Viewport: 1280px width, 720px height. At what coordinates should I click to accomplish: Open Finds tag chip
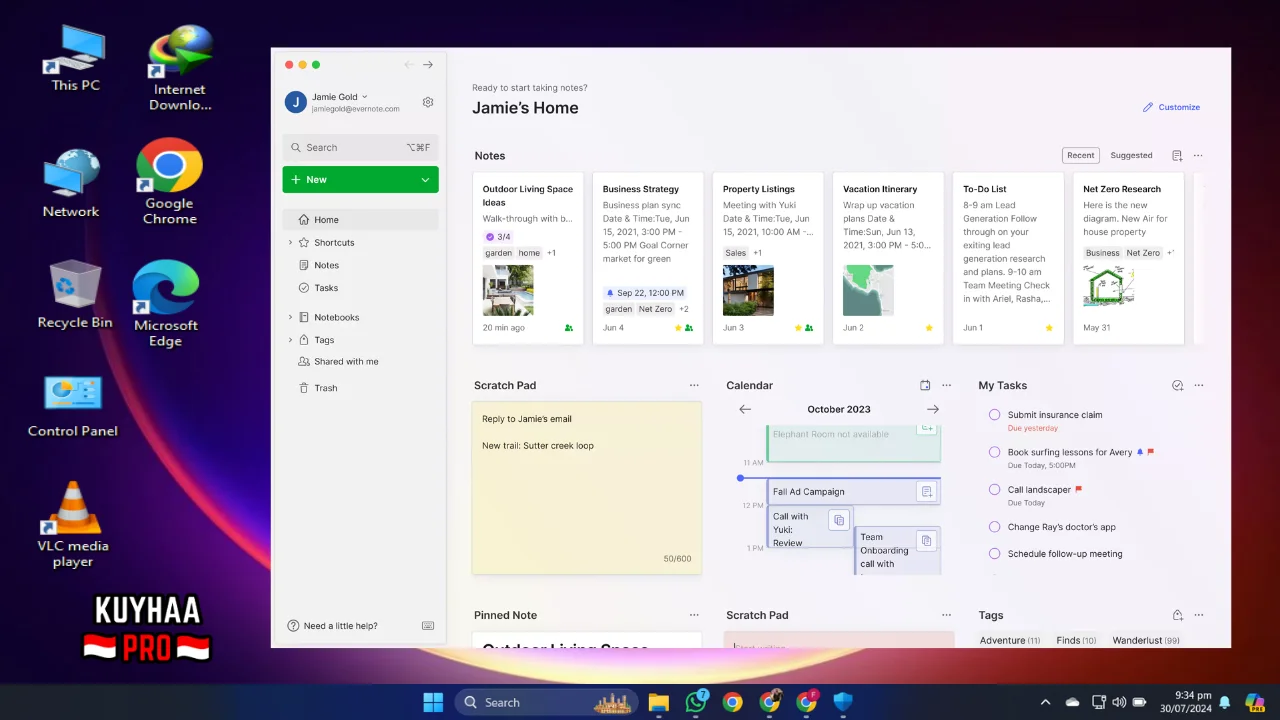tap(1076, 640)
